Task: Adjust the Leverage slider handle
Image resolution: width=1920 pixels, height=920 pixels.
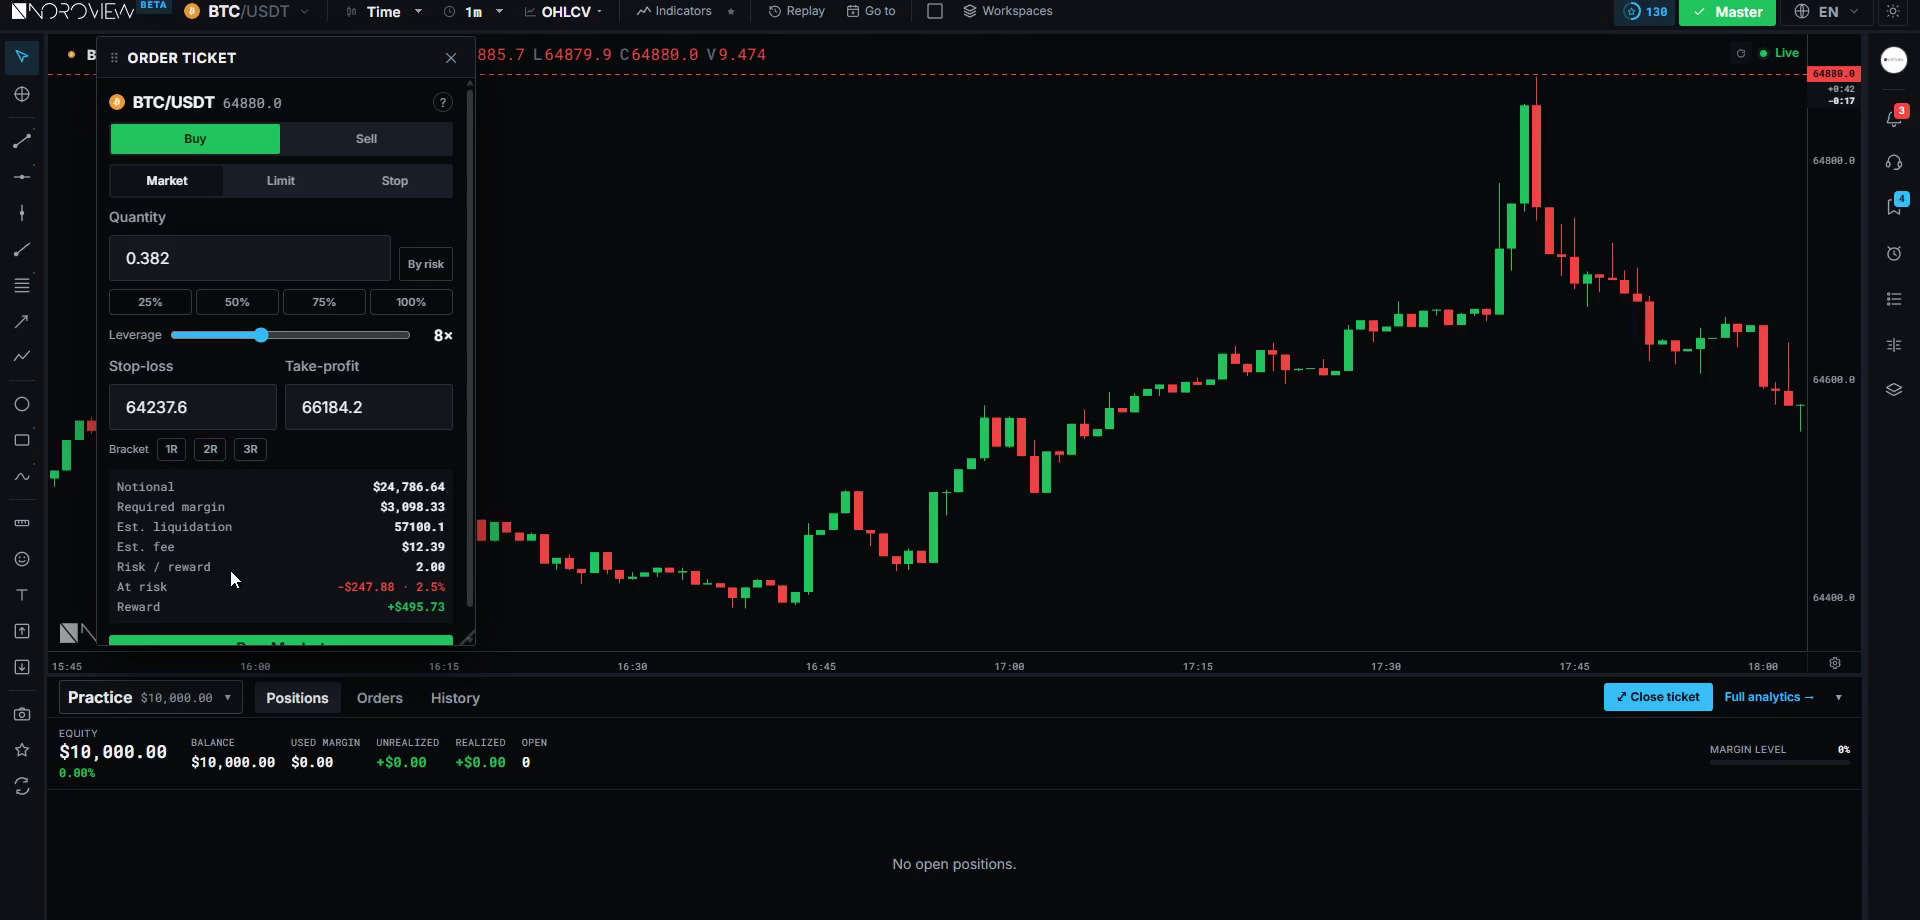Action: pyautogui.click(x=261, y=335)
